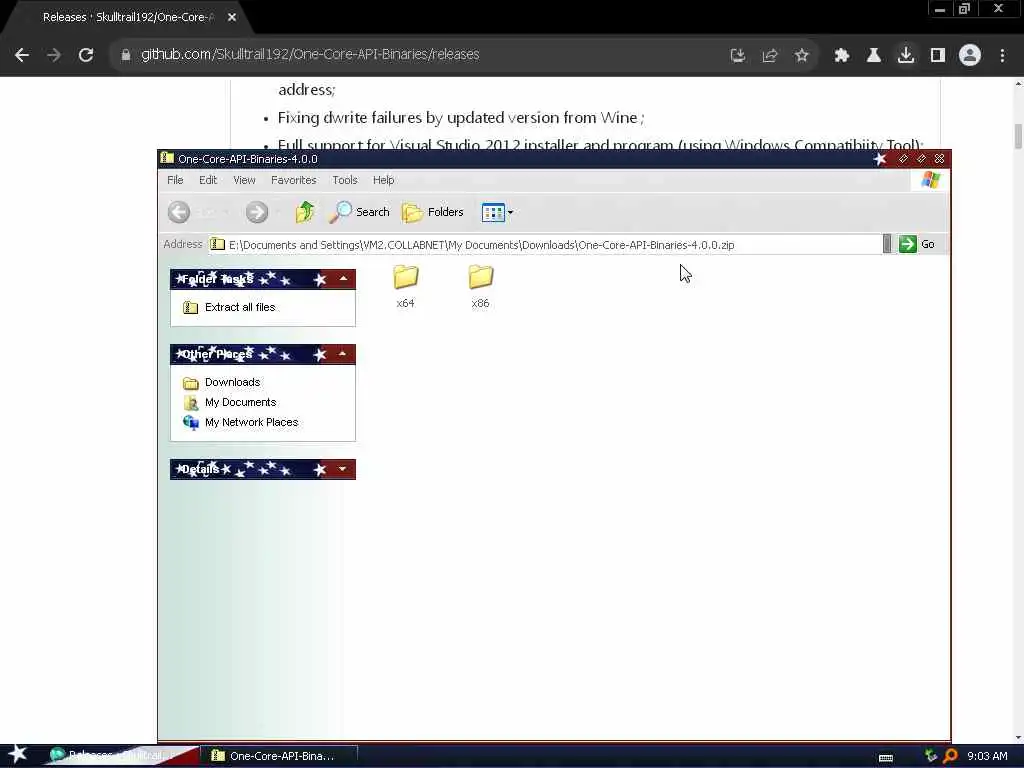Go up one folder level in Explorer
This screenshot has height=768, width=1024.
(x=305, y=212)
